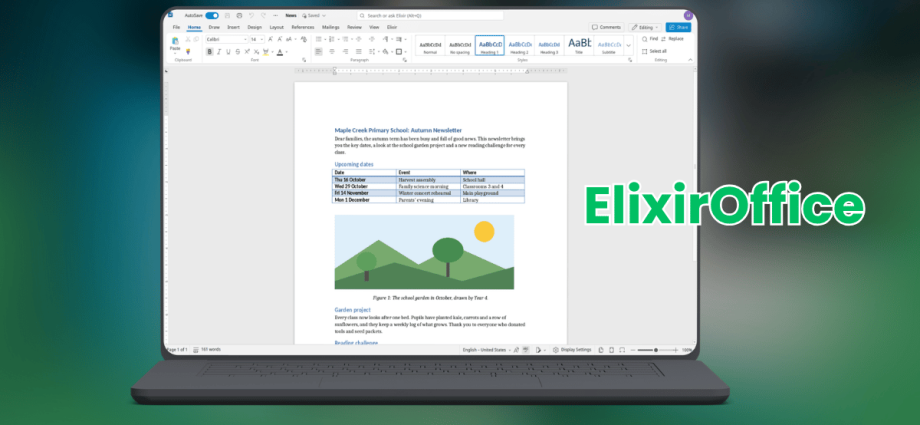Apply the Subtitle style
Viewport: 920px width, 425px height.
(608, 46)
